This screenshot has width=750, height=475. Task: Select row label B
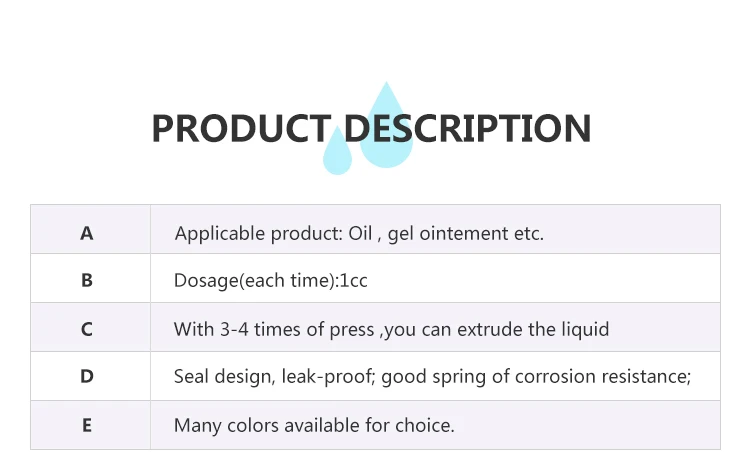(x=87, y=280)
